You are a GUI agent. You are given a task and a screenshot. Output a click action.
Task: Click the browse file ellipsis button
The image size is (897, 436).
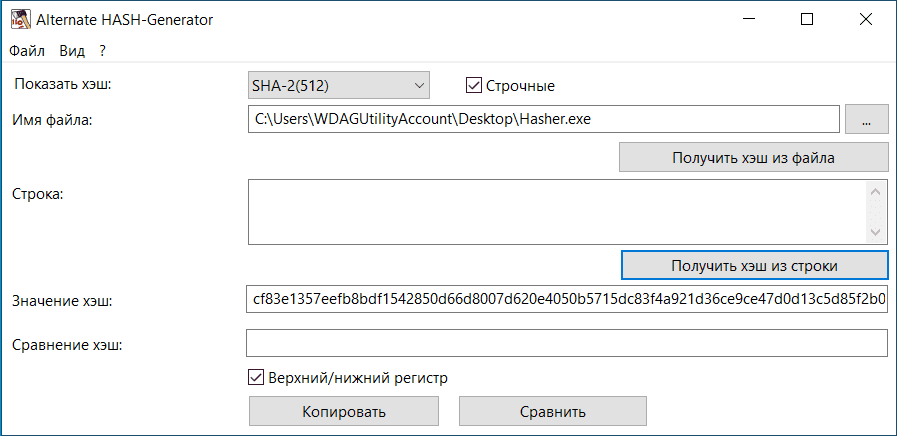click(866, 120)
